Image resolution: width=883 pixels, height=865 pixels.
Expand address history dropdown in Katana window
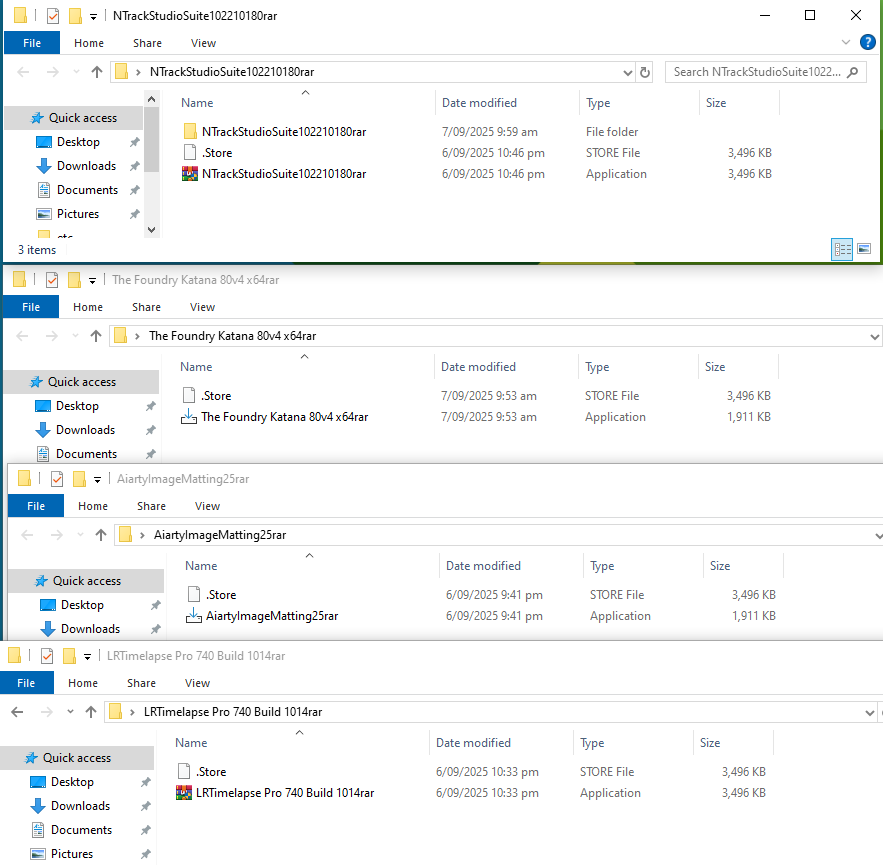874,337
